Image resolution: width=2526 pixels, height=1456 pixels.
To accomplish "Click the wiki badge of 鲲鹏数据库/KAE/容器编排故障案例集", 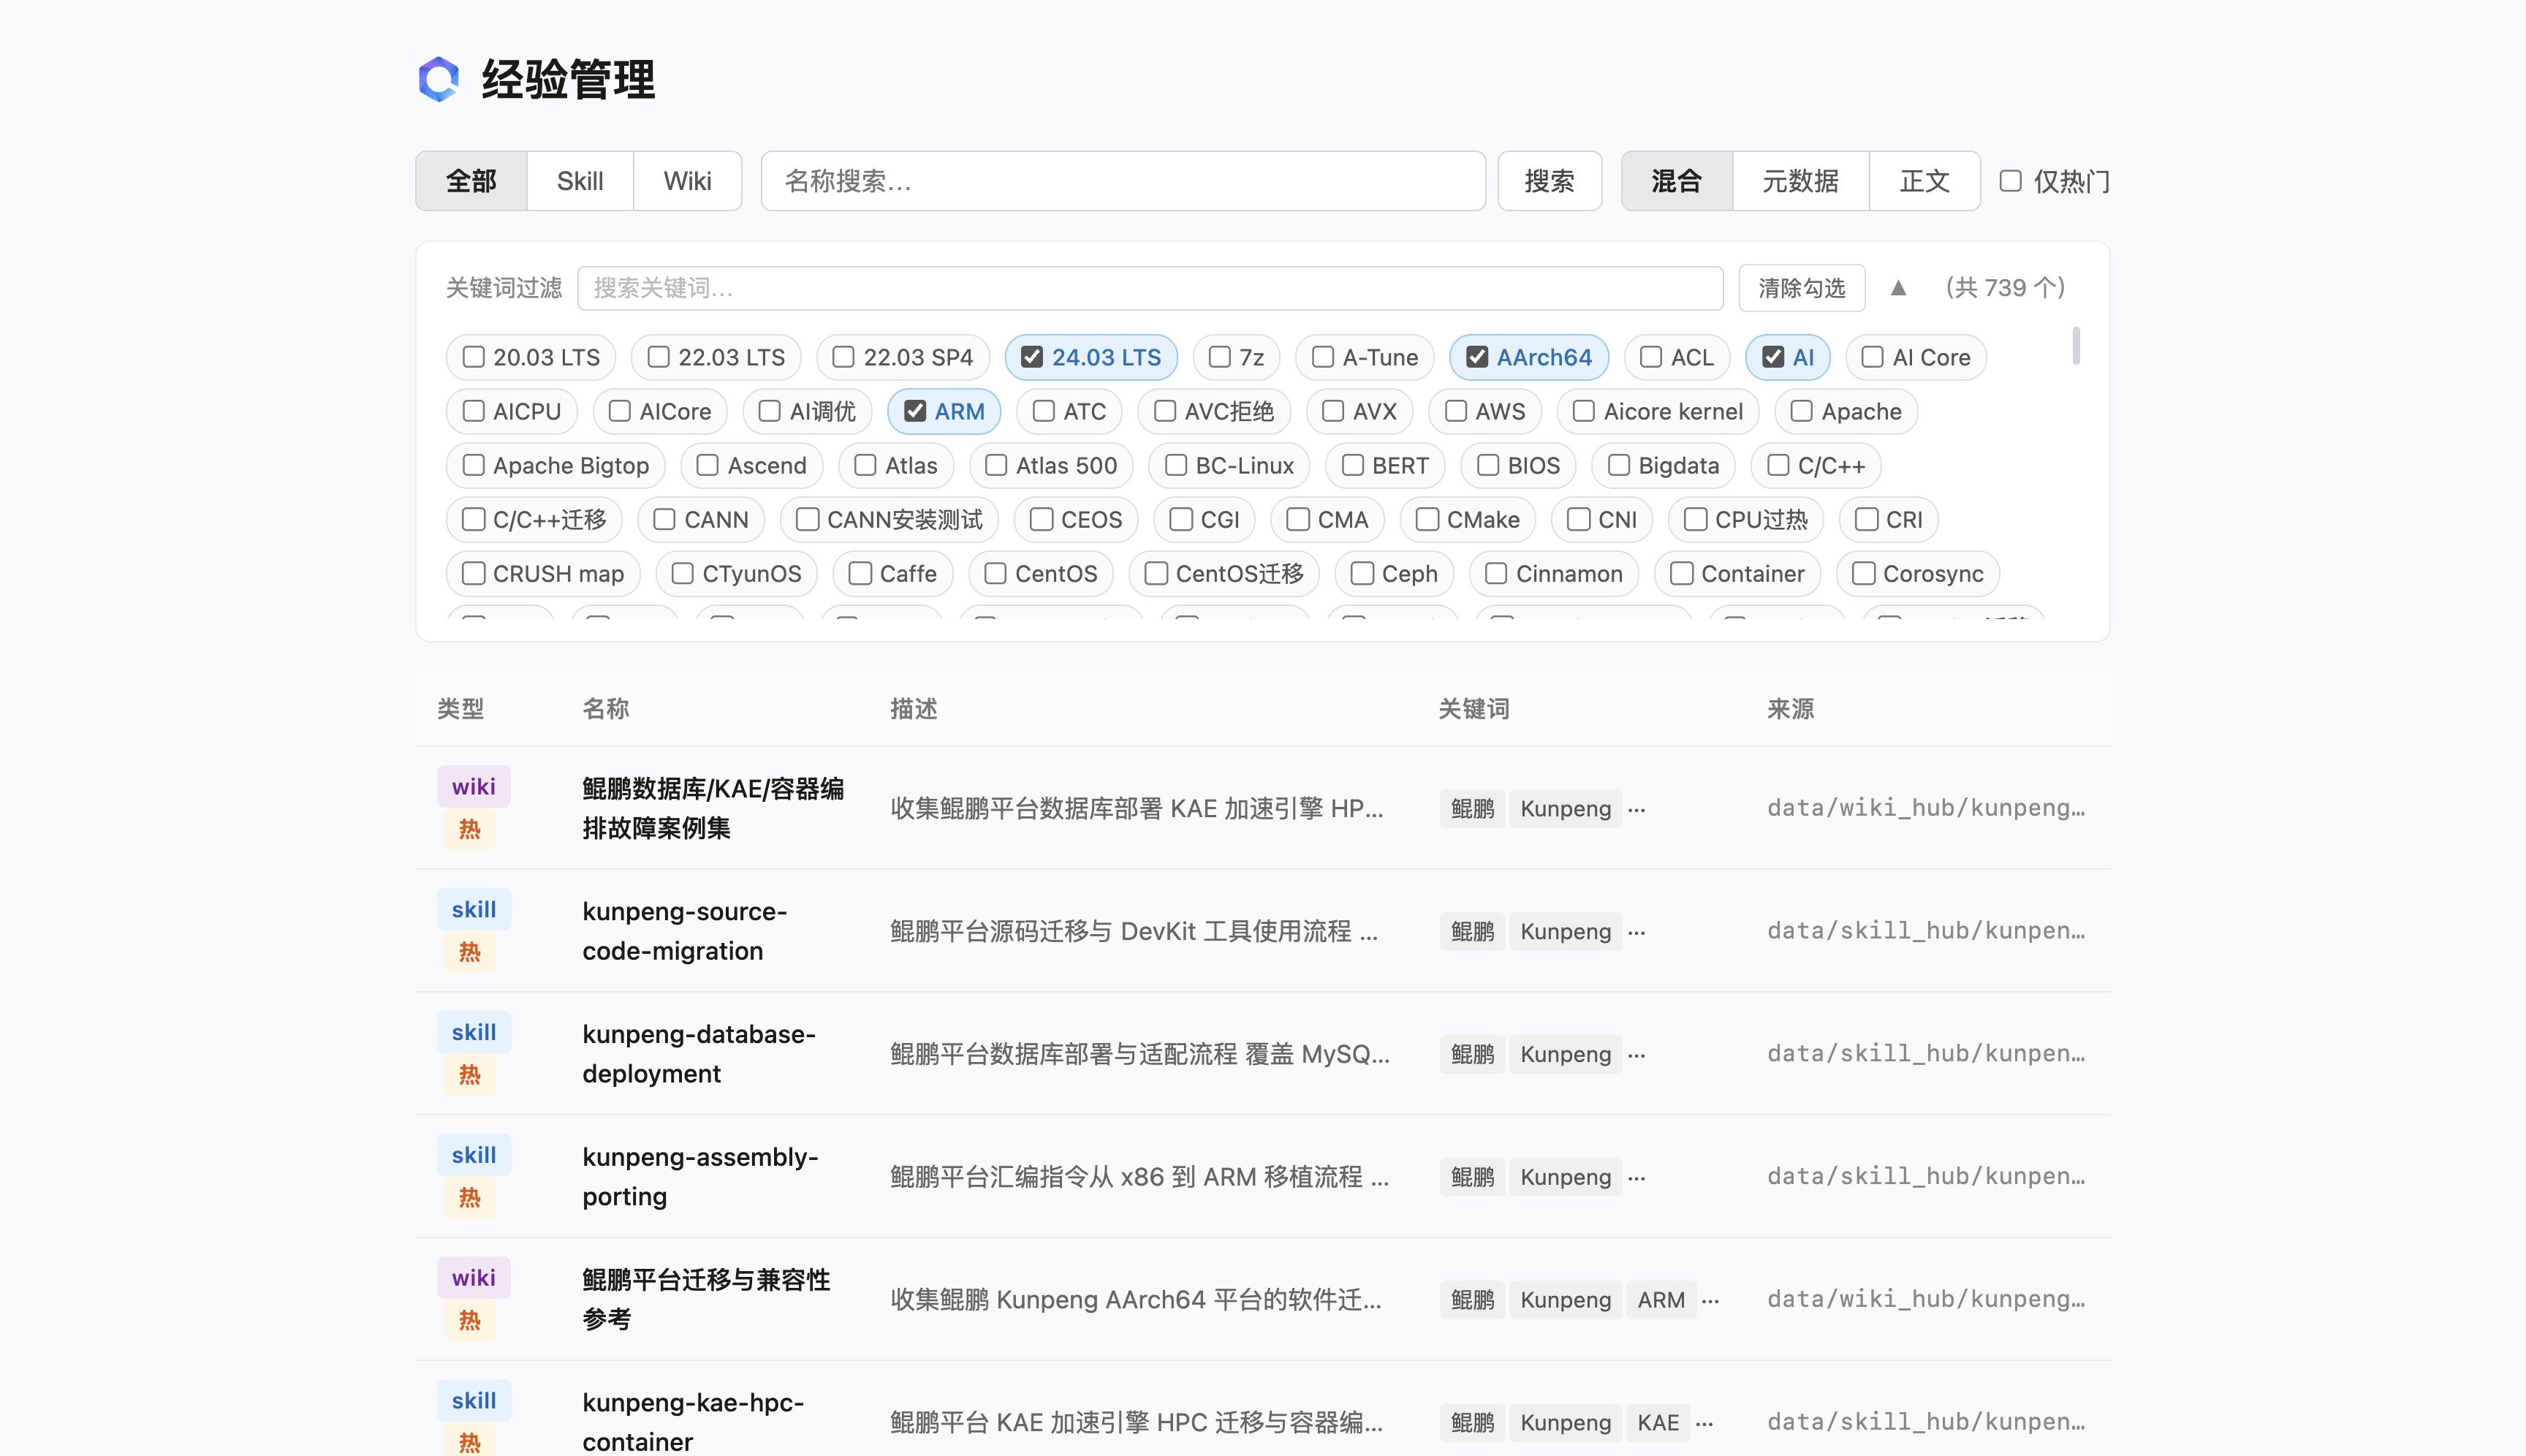I will pos(473,786).
